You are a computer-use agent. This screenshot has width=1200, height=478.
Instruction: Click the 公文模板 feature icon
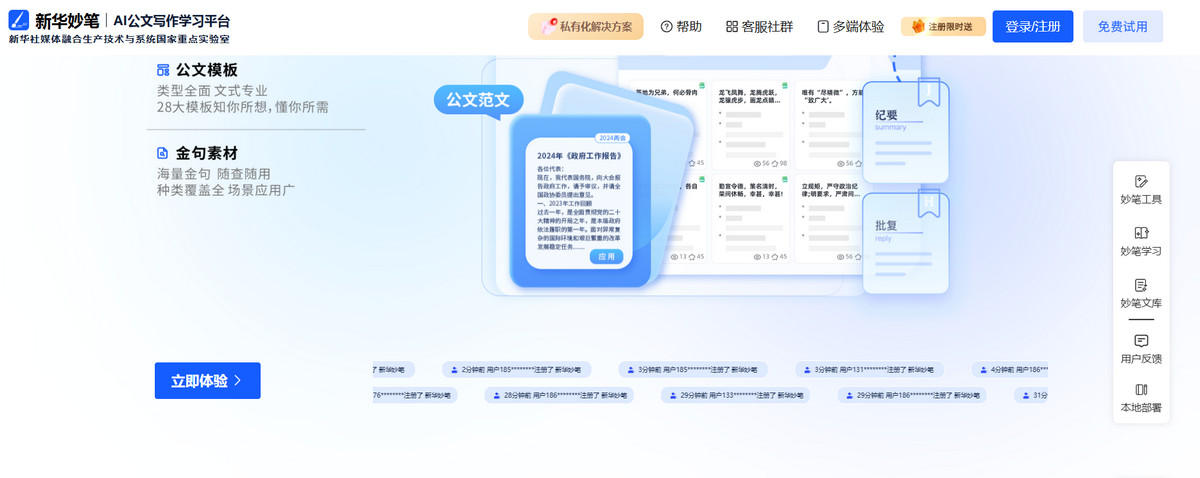[163, 70]
